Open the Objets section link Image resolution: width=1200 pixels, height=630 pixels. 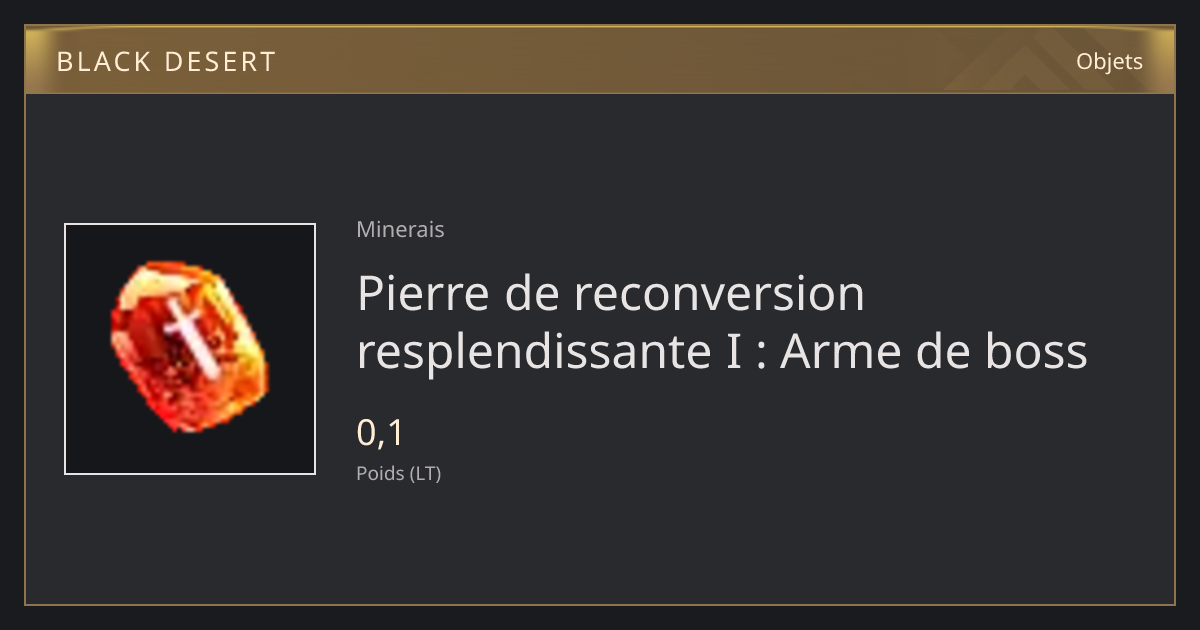pyautogui.click(x=1109, y=62)
